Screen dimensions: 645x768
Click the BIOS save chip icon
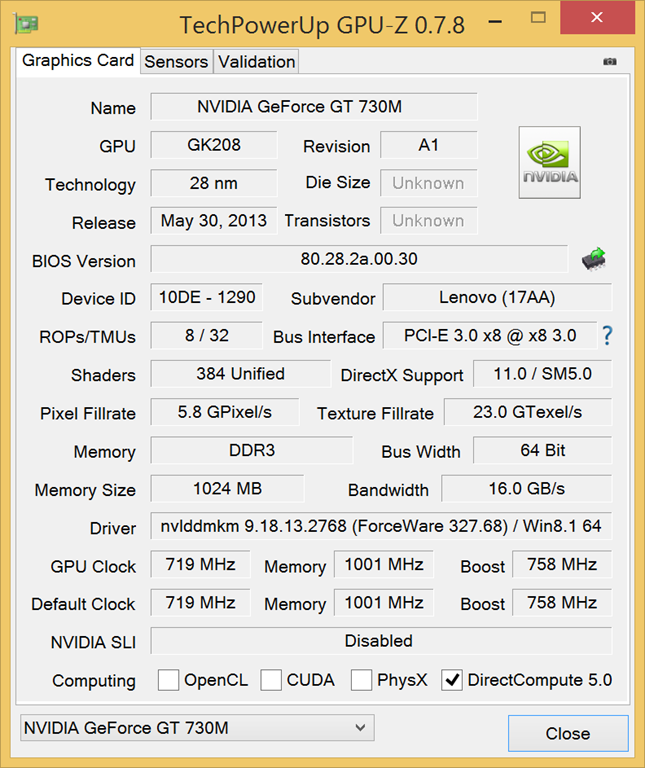[x=594, y=260]
